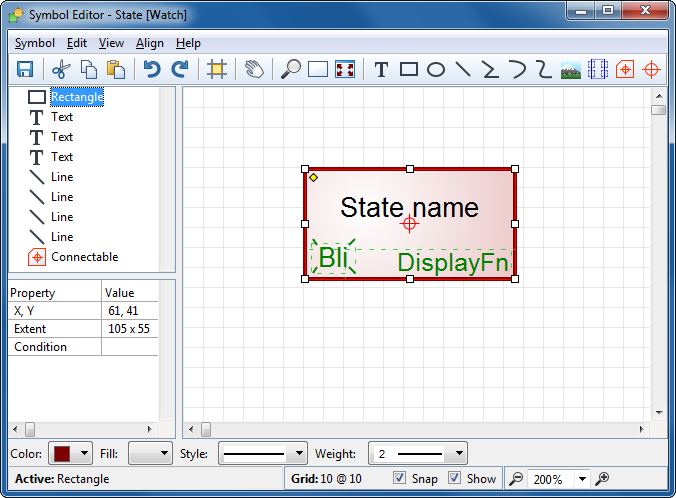Open the line Weight dropdown
Screen dimensions: 676x498
click(417, 454)
